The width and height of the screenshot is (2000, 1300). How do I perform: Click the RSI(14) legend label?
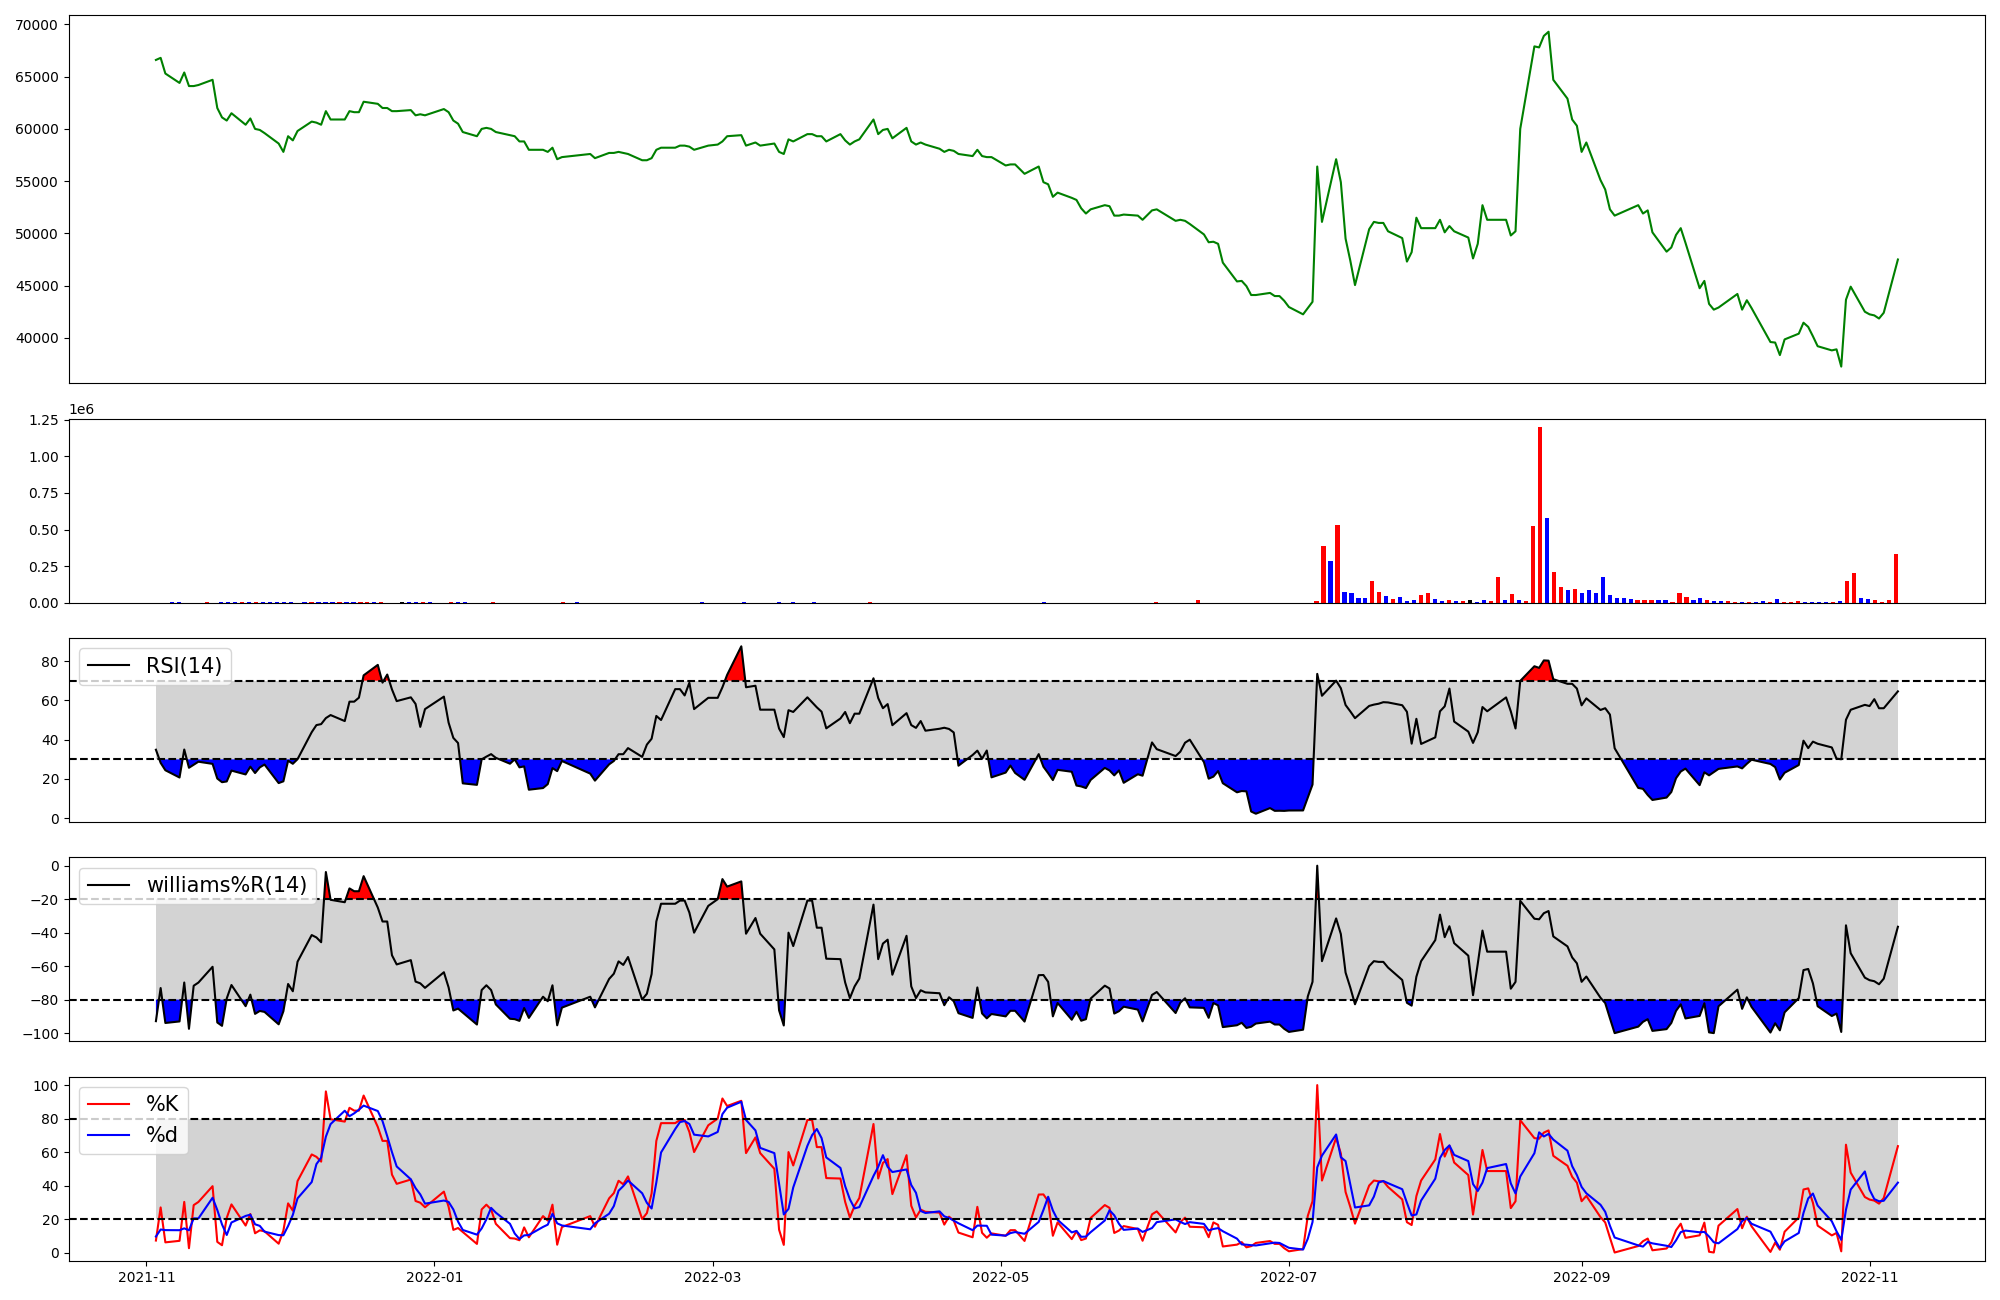tap(183, 666)
